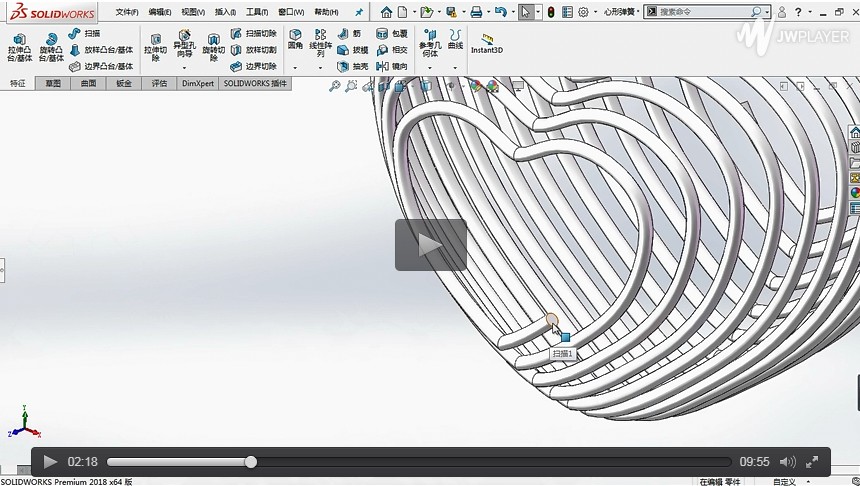Screen dimensions: 860x486
Task: Switch to the 草图 Sketch tab
Action: [53, 84]
